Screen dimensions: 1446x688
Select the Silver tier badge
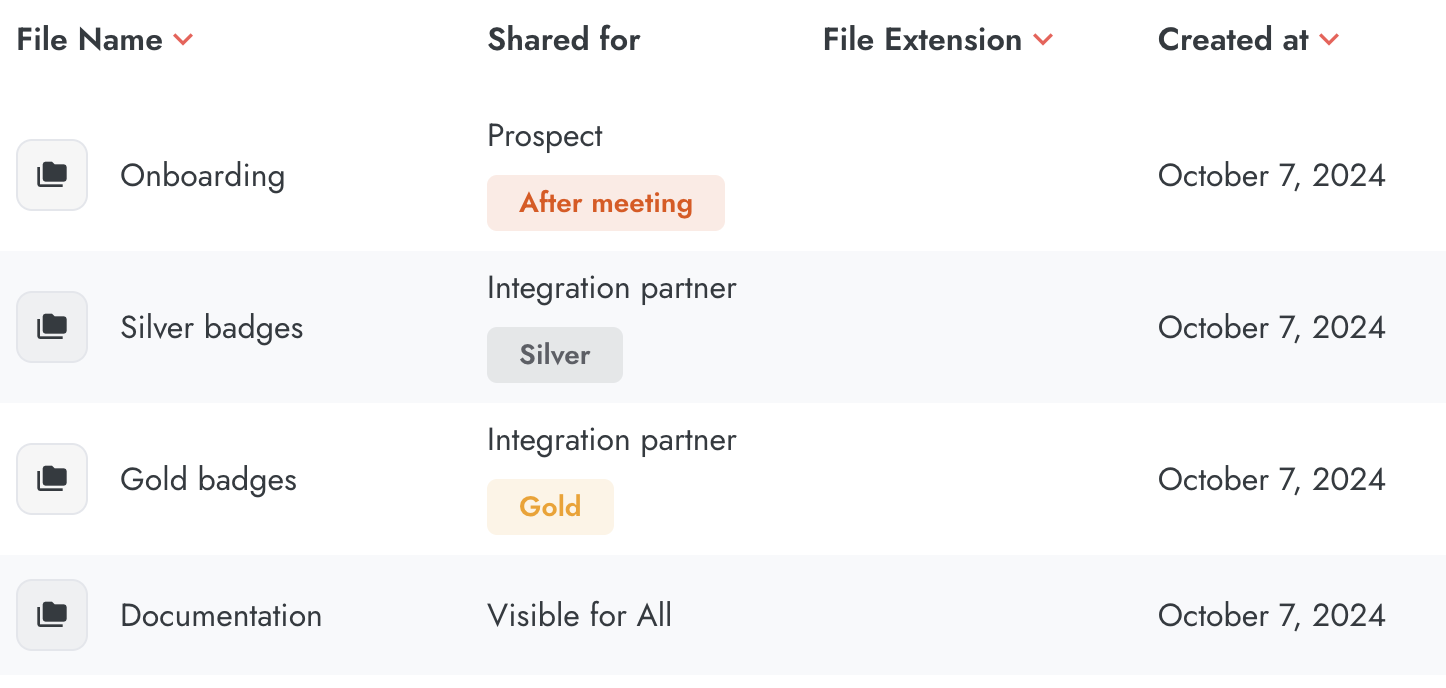point(554,355)
